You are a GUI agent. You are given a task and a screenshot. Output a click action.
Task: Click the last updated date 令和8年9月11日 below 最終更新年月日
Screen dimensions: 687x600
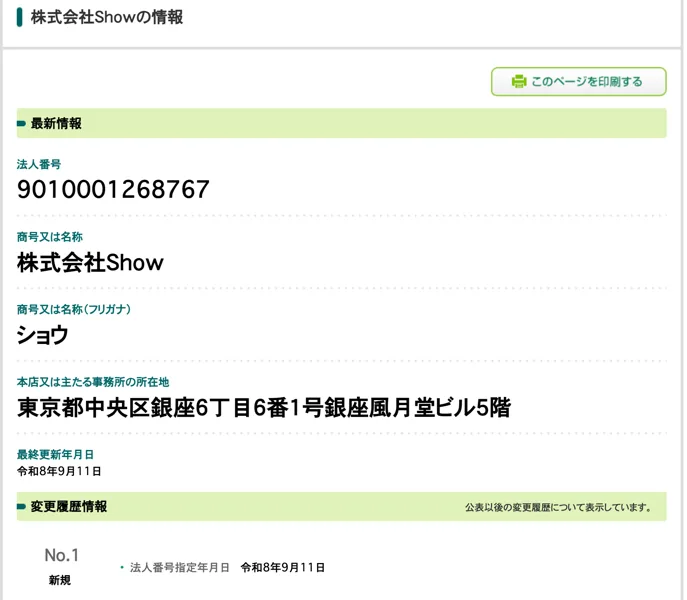coord(59,471)
